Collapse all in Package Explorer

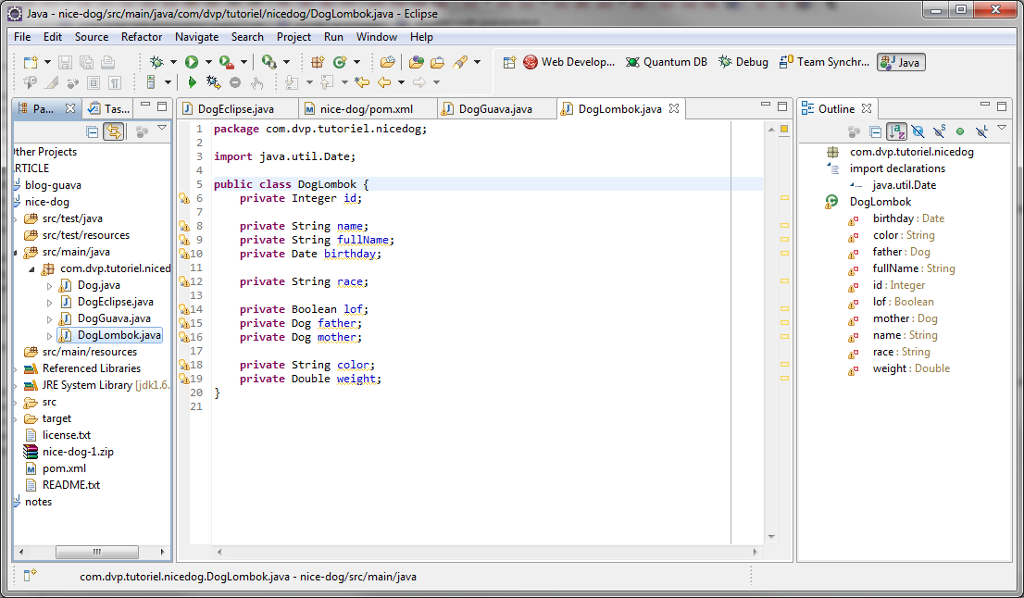93,131
